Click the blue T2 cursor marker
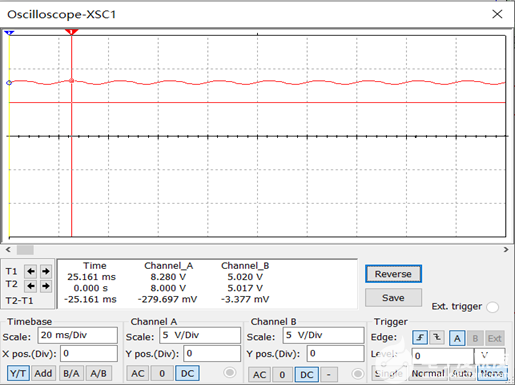This screenshot has width=515, height=385. click(x=9, y=32)
